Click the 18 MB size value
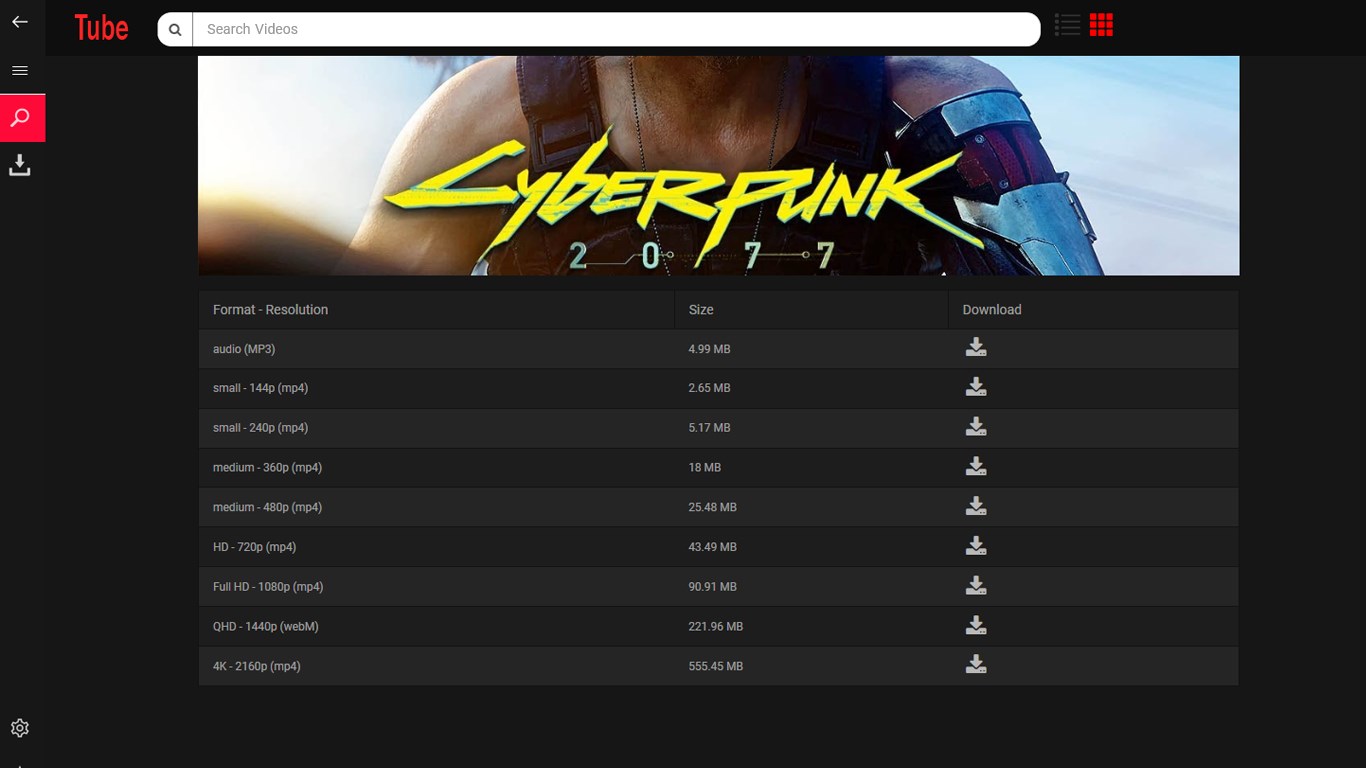The height and width of the screenshot is (768, 1366). point(705,468)
